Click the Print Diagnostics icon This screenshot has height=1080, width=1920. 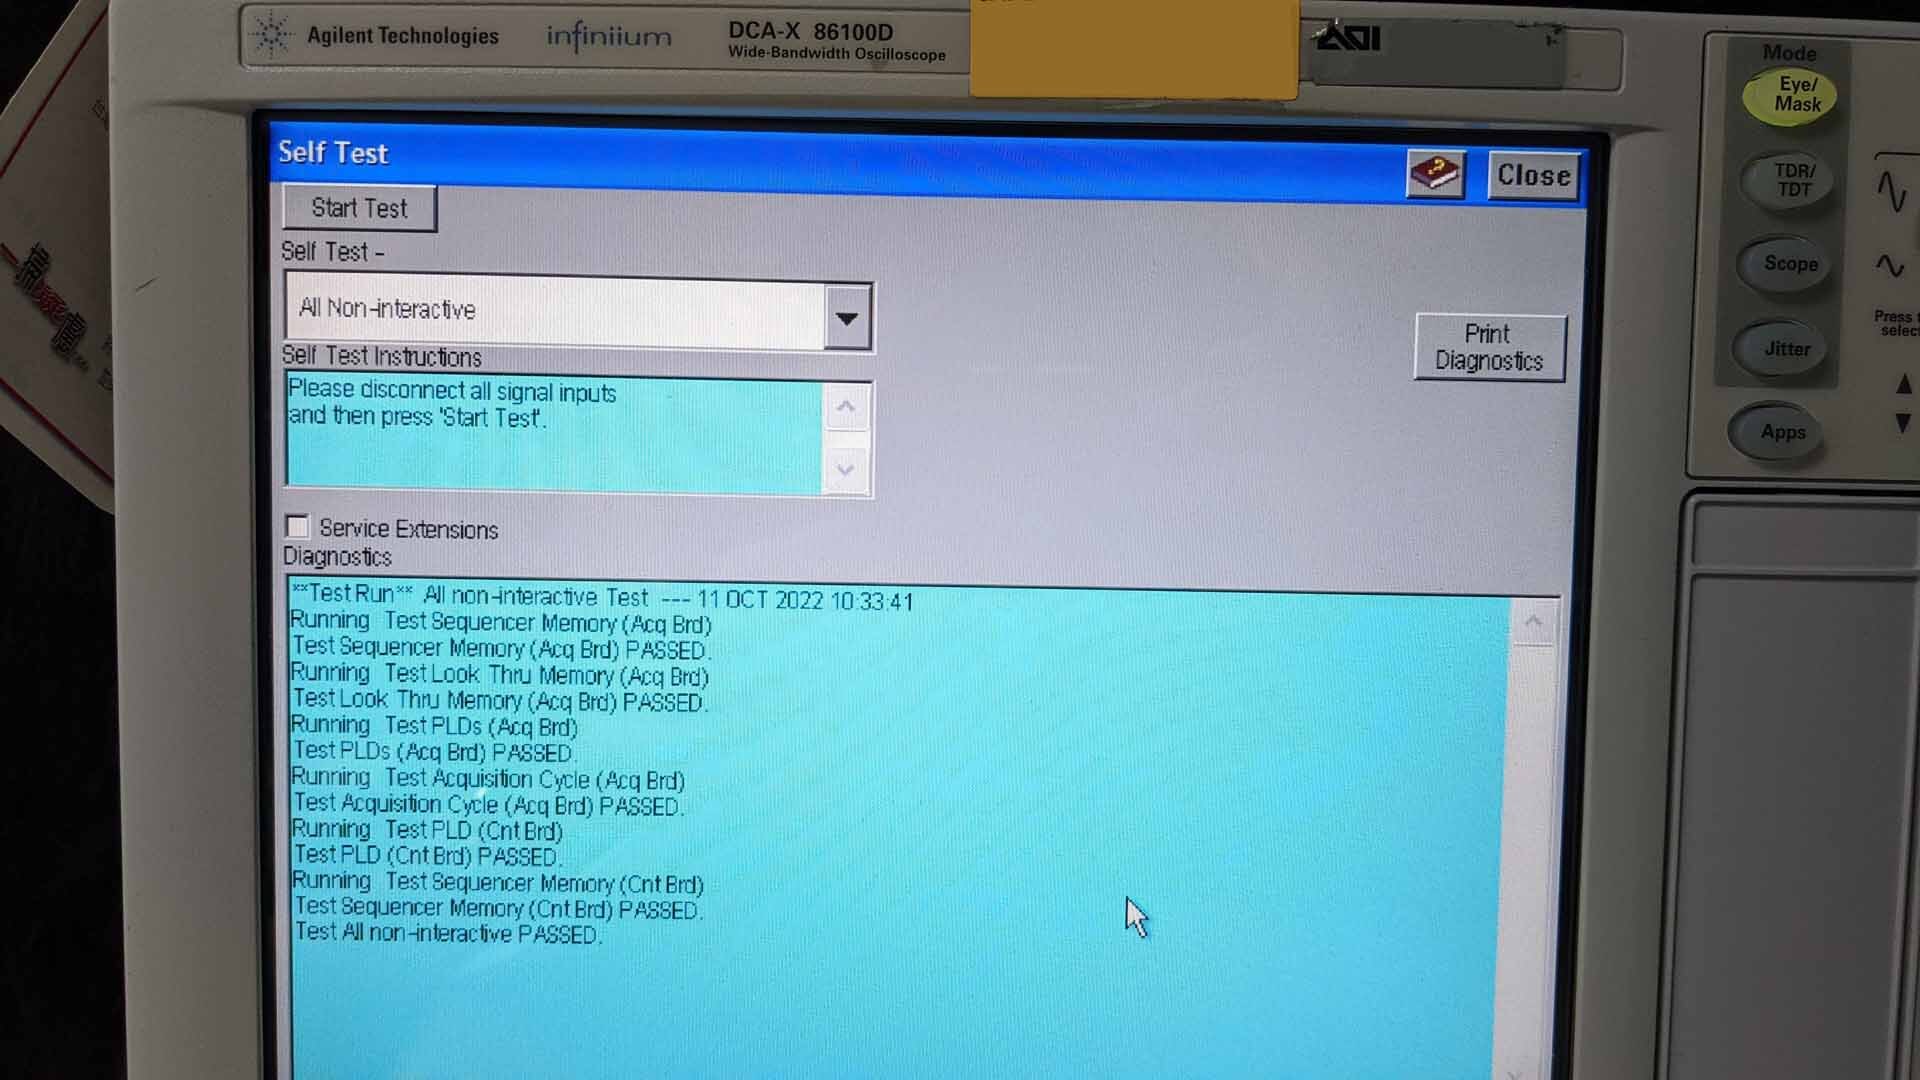1487,347
